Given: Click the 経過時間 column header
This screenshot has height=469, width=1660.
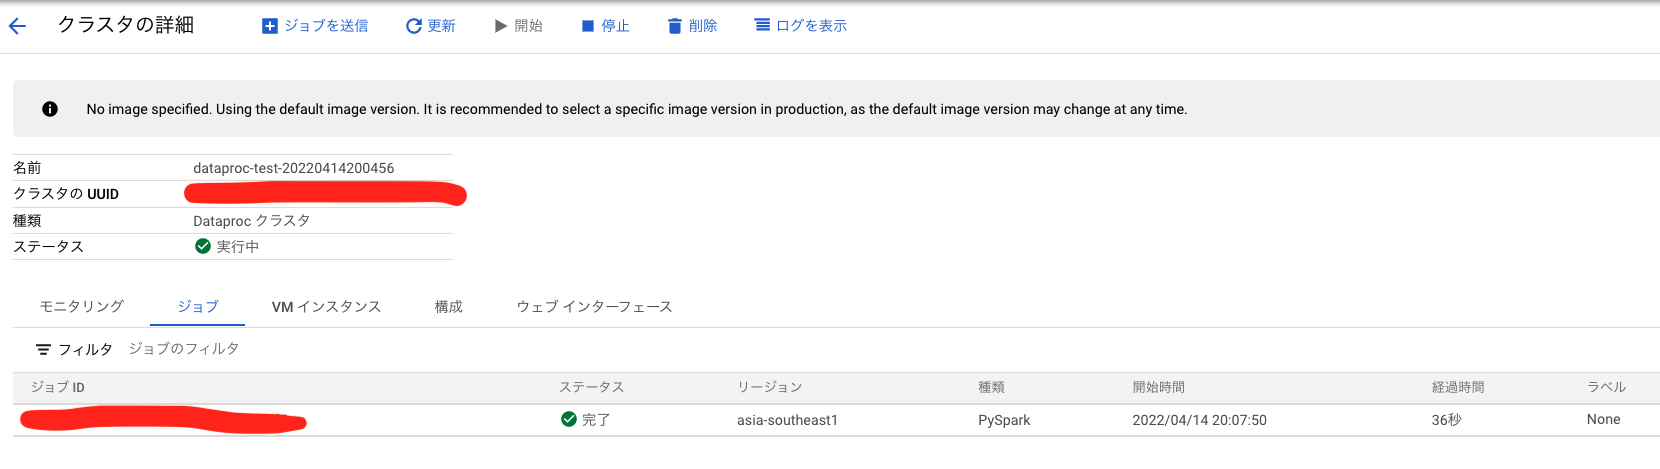Looking at the screenshot, I should pyautogui.click(x=1457, y=388).
